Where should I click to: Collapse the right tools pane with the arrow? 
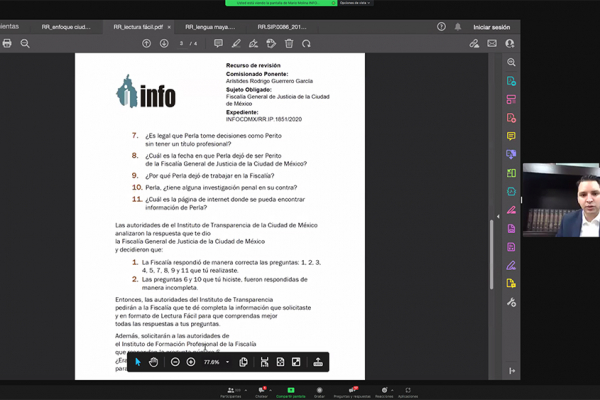tap(498, 217)
